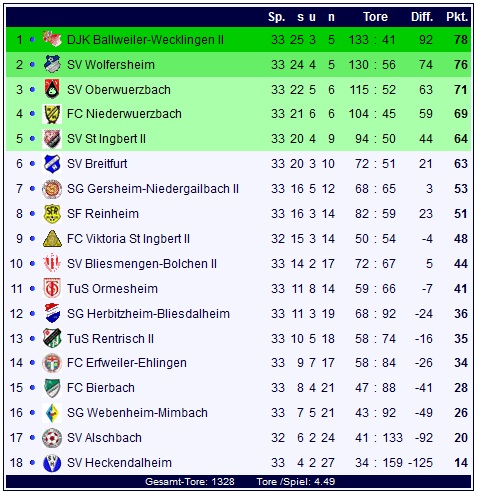Viewport: 479px width, 493px height.
Task: Open the SG Herbitzheim-Bliesdalheim team entry
Action: tap(148, 314)
